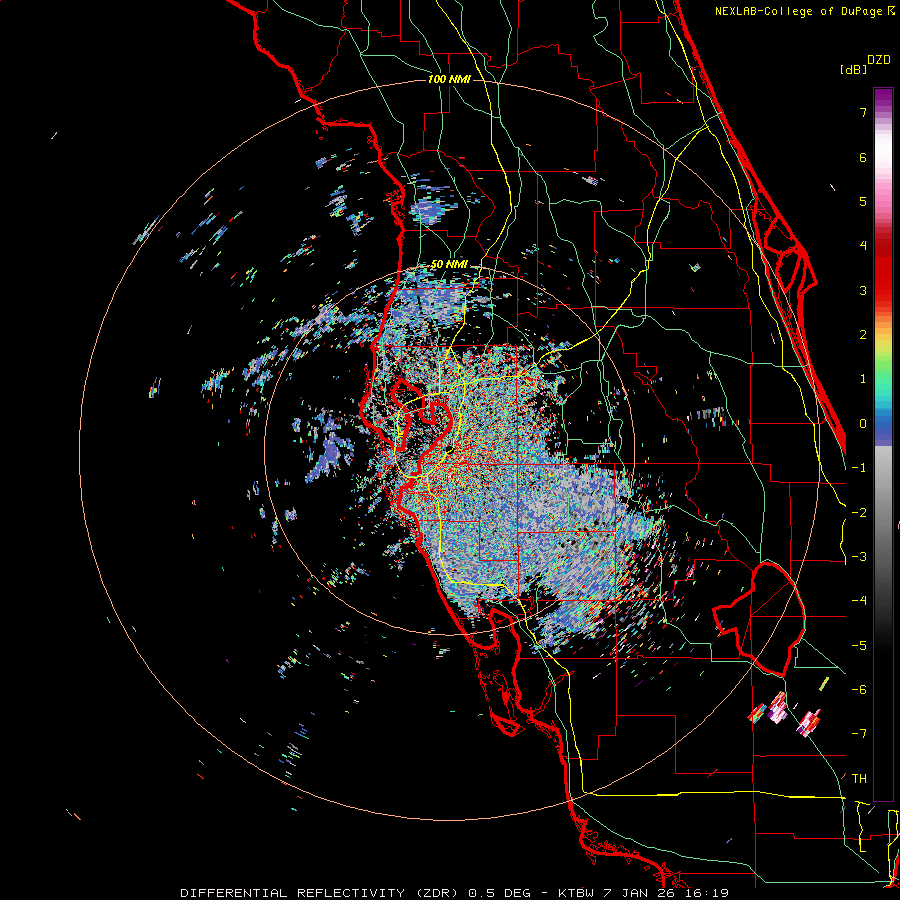Click the 'DZD' color scale title
Screen dimensions: 900x900
879,60
